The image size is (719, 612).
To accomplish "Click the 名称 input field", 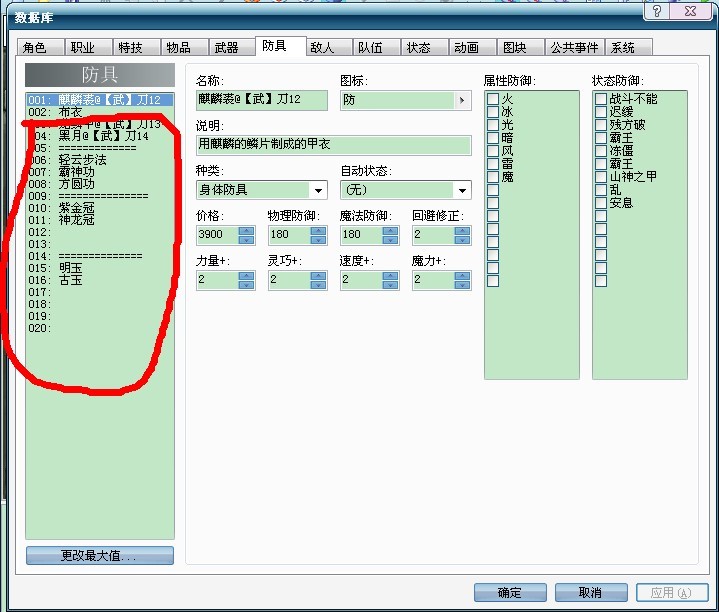I will point(262,99).
